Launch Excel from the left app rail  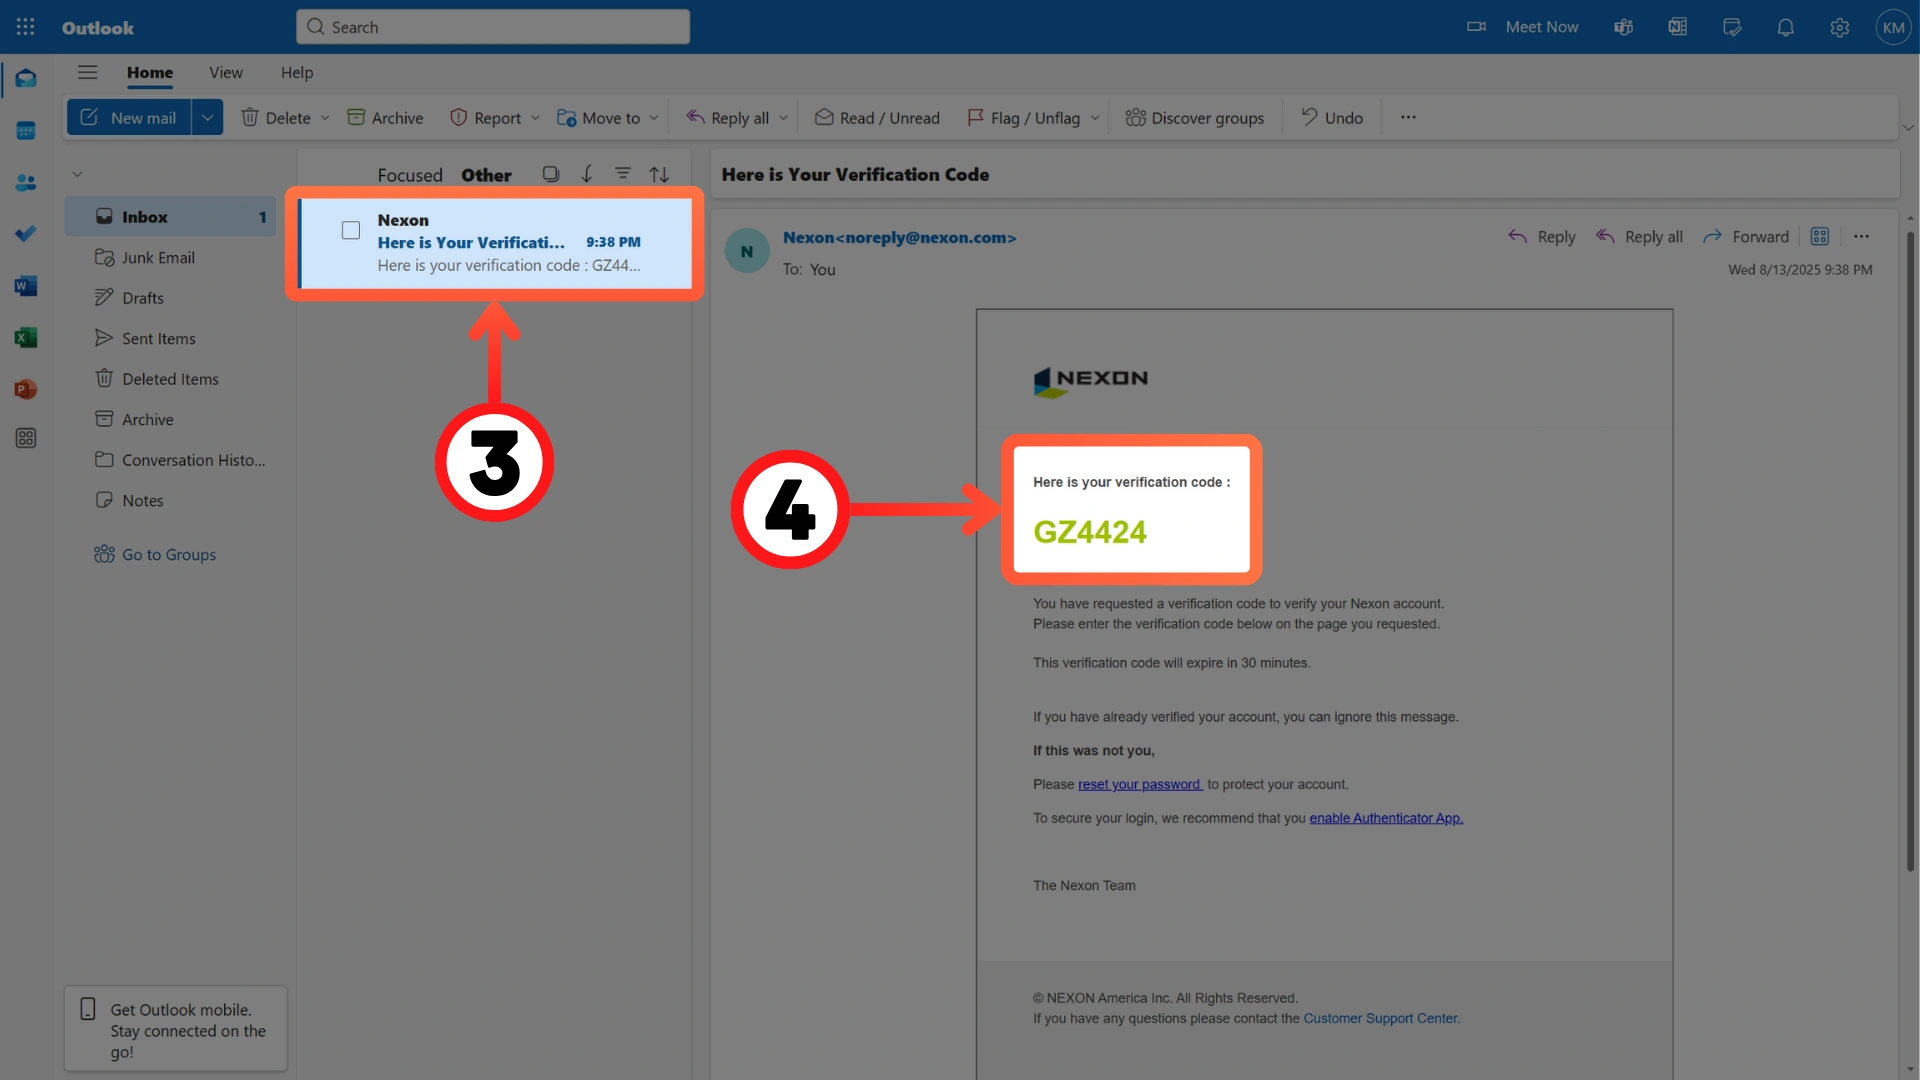click(26, 338)
